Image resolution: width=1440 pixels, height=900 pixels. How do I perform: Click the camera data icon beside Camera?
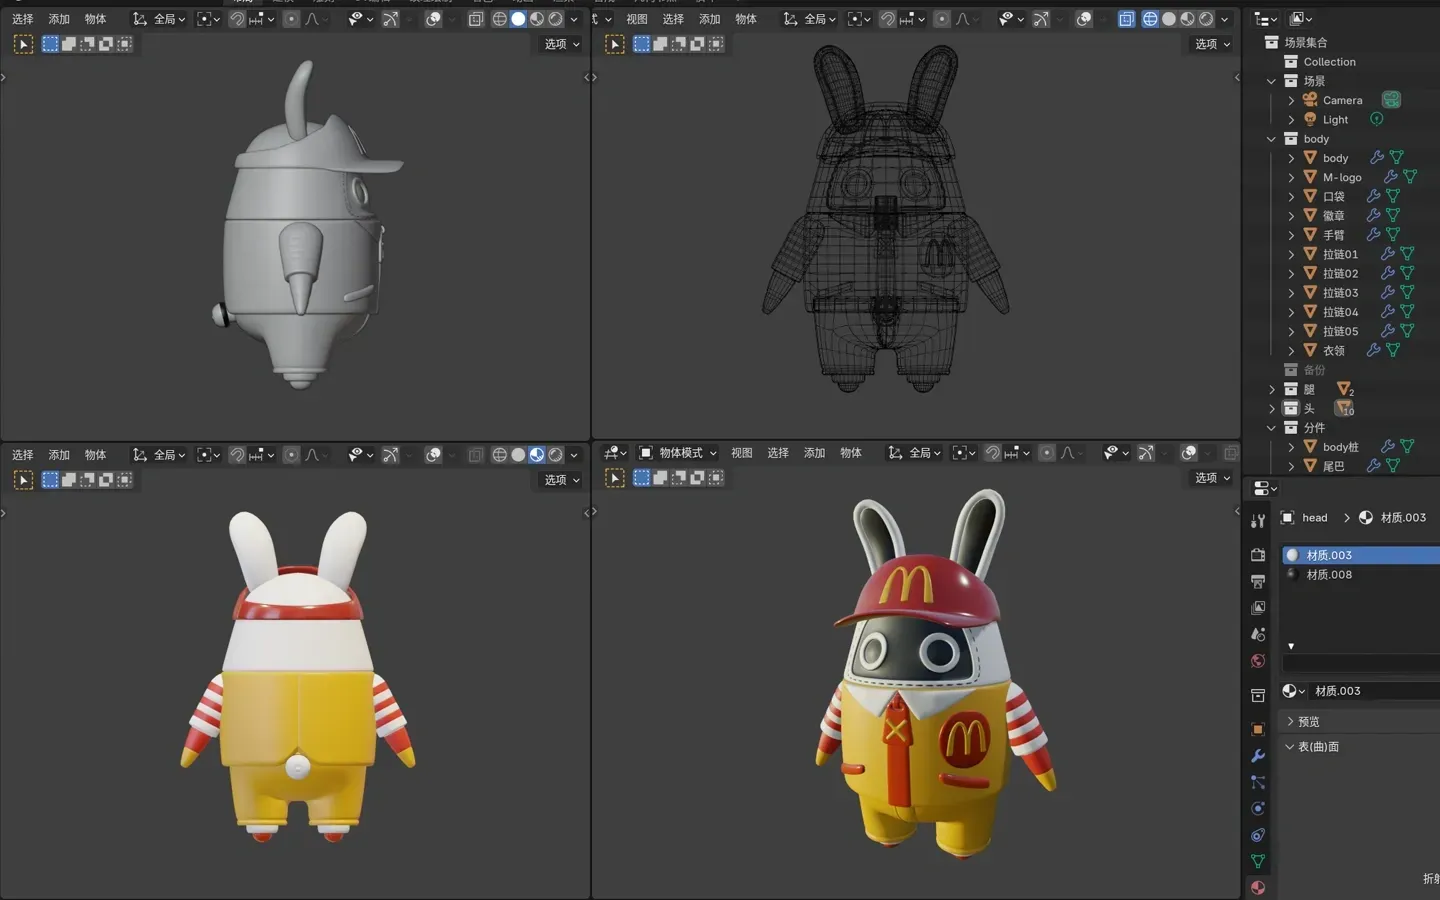pyautogui.click(x=1391, y=100)
